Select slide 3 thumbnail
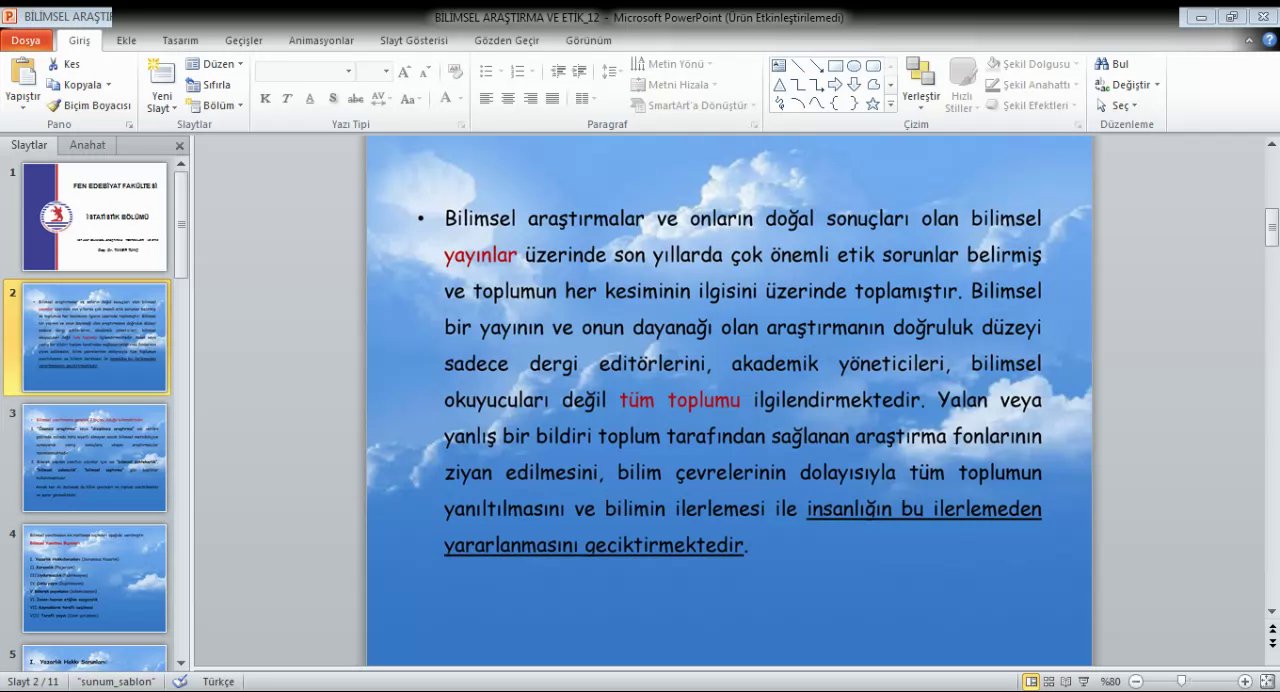This screenshot has height=692, width=1280. tap(95, 458)
